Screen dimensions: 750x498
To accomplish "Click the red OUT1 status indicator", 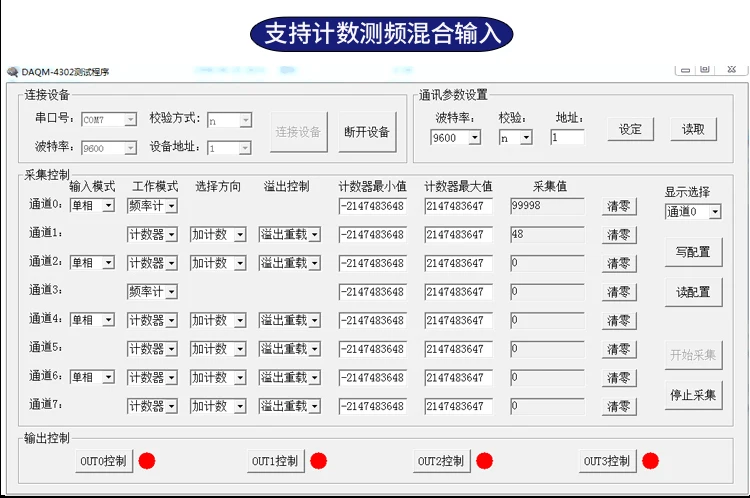I will 319,461.
